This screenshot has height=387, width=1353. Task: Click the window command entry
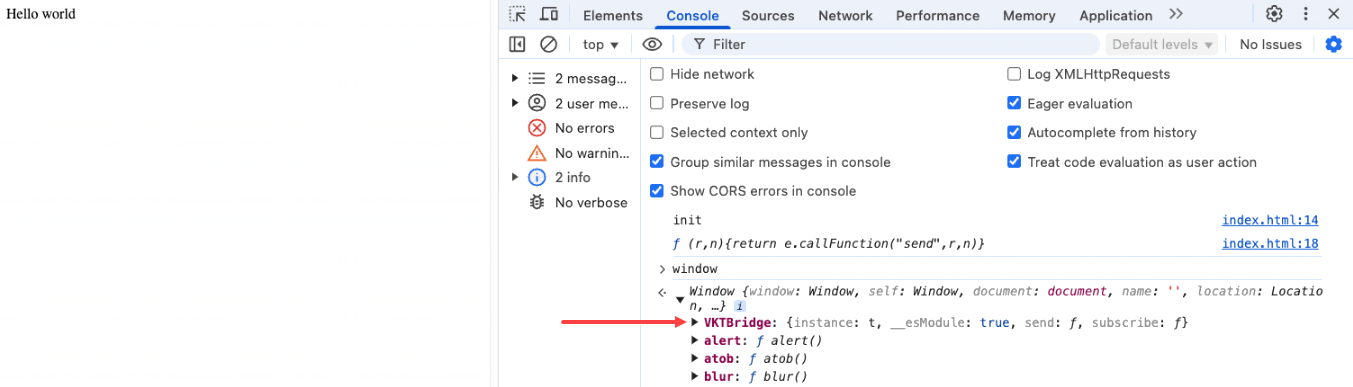(694, 269)
